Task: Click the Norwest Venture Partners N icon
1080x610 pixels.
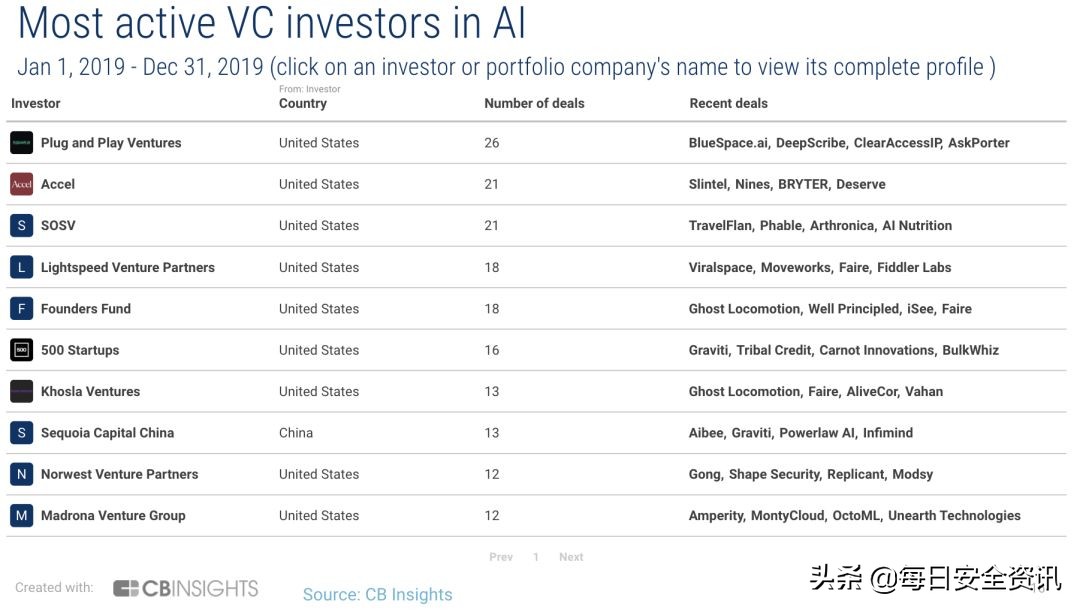Action: pyautogui.click(x=22, y=475)
